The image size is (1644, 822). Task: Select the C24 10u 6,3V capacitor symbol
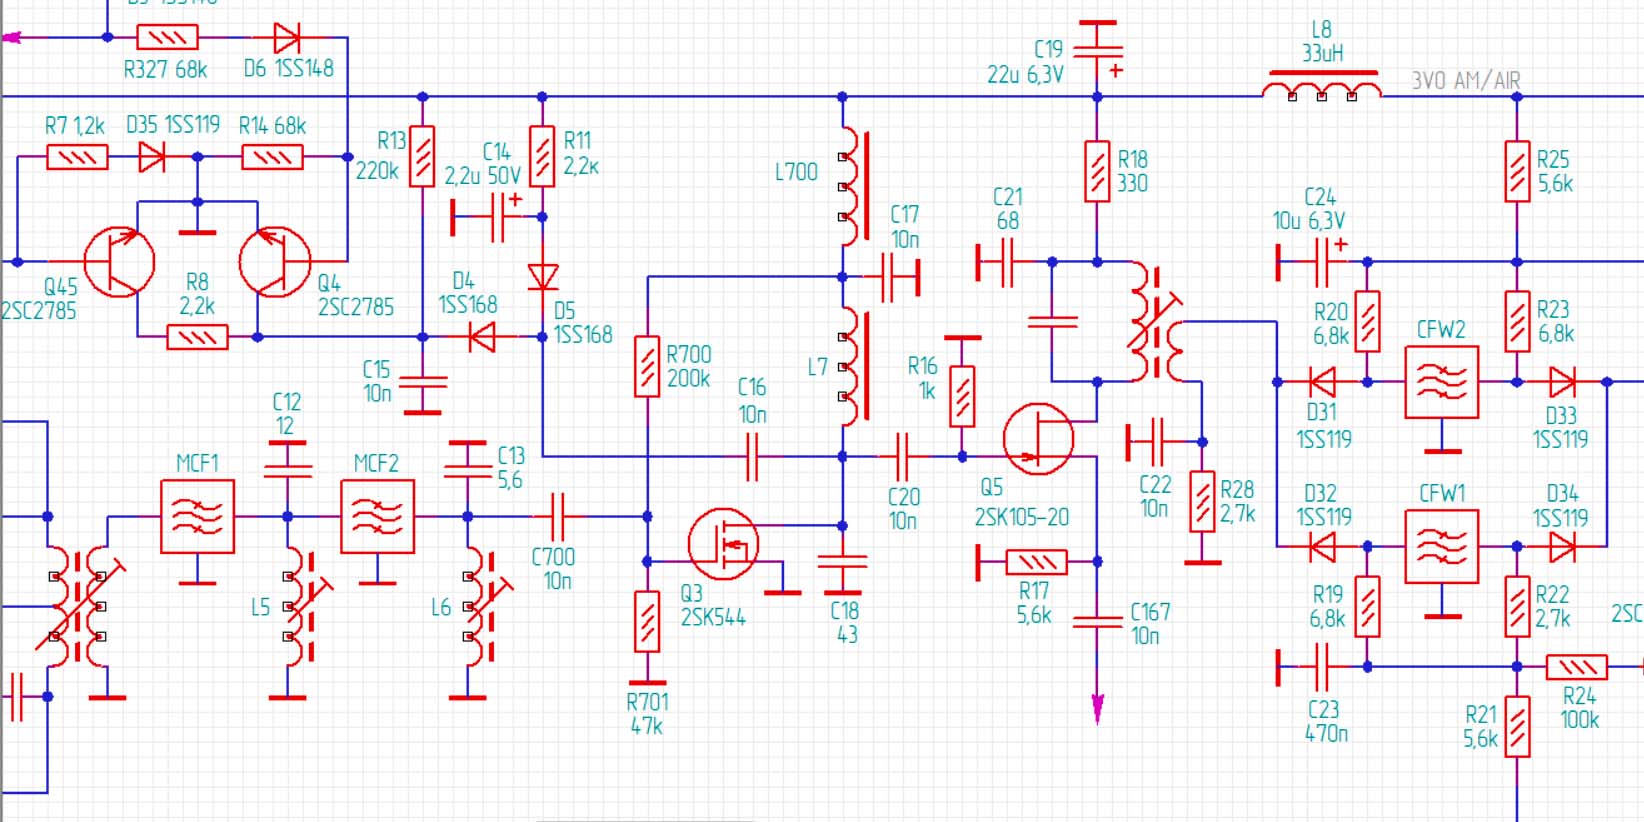tap(1322, 262)
